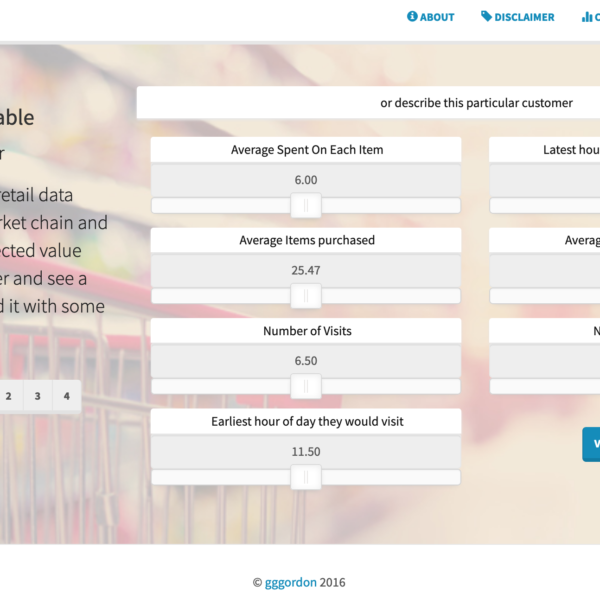Click the blue button at right edge
600x600 pixels.
click(x=592, y=444)
